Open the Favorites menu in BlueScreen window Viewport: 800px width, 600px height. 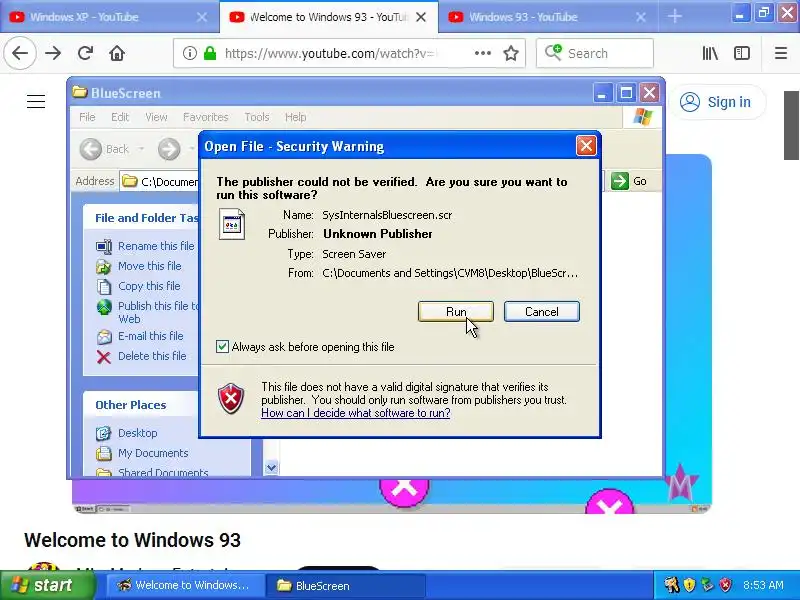coord(206,117)
